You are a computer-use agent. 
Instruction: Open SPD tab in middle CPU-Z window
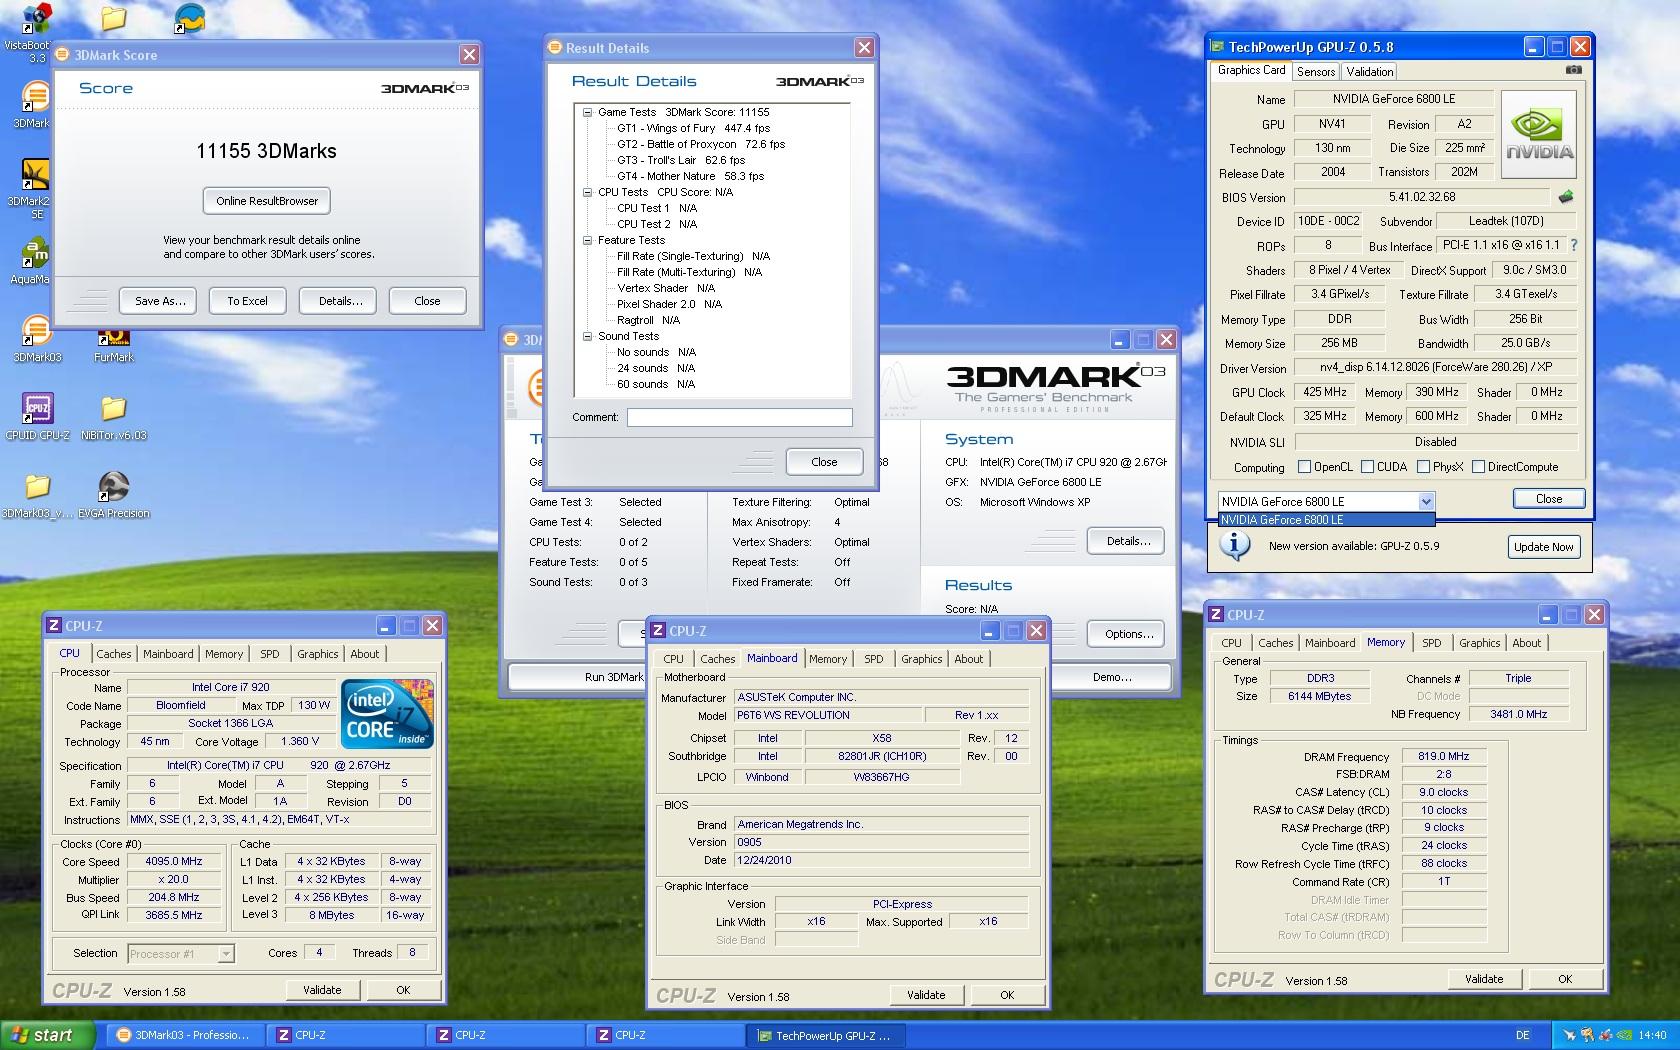pos(874,659)
